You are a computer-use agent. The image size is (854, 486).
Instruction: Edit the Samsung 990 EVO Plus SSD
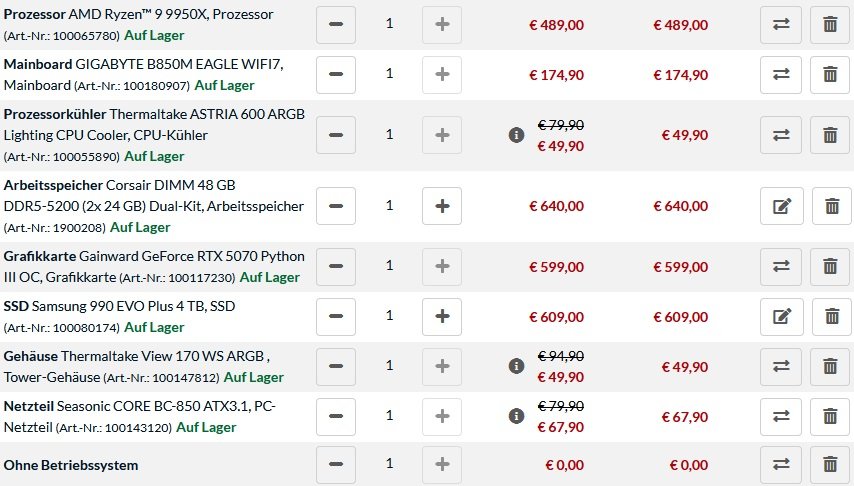coord(782,317)
